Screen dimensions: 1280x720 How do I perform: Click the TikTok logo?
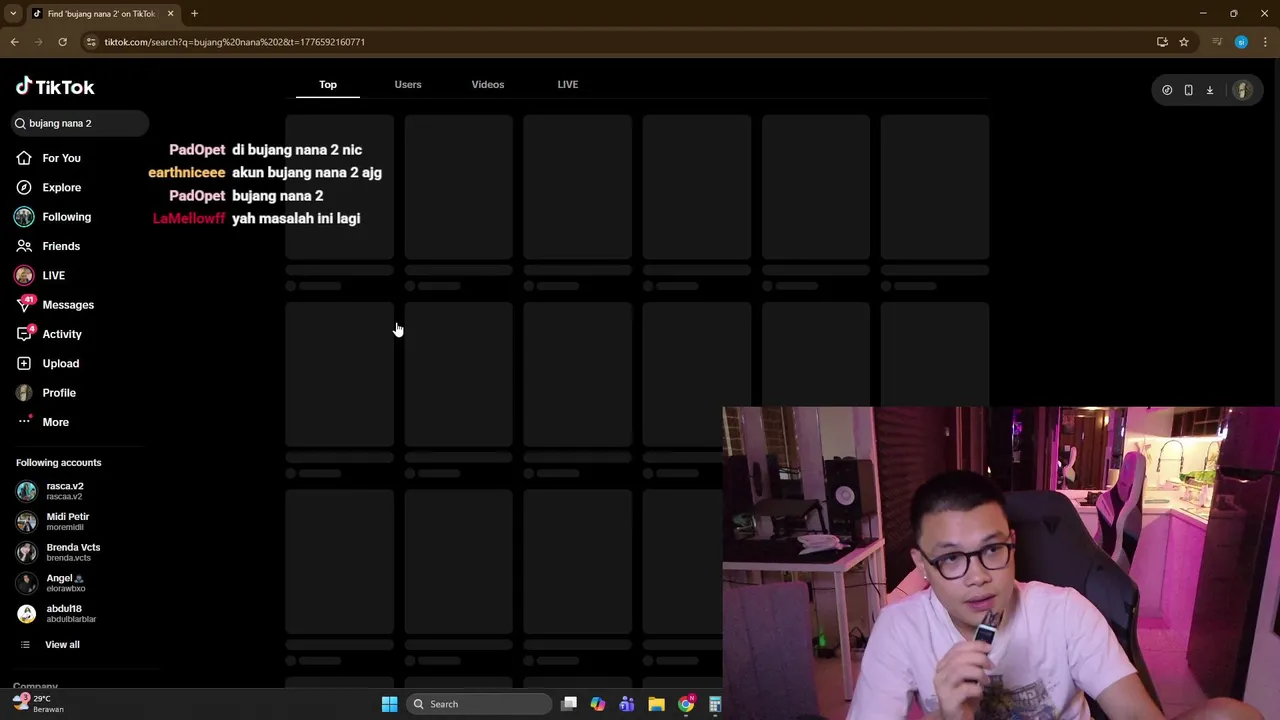(x=55, y=87)
